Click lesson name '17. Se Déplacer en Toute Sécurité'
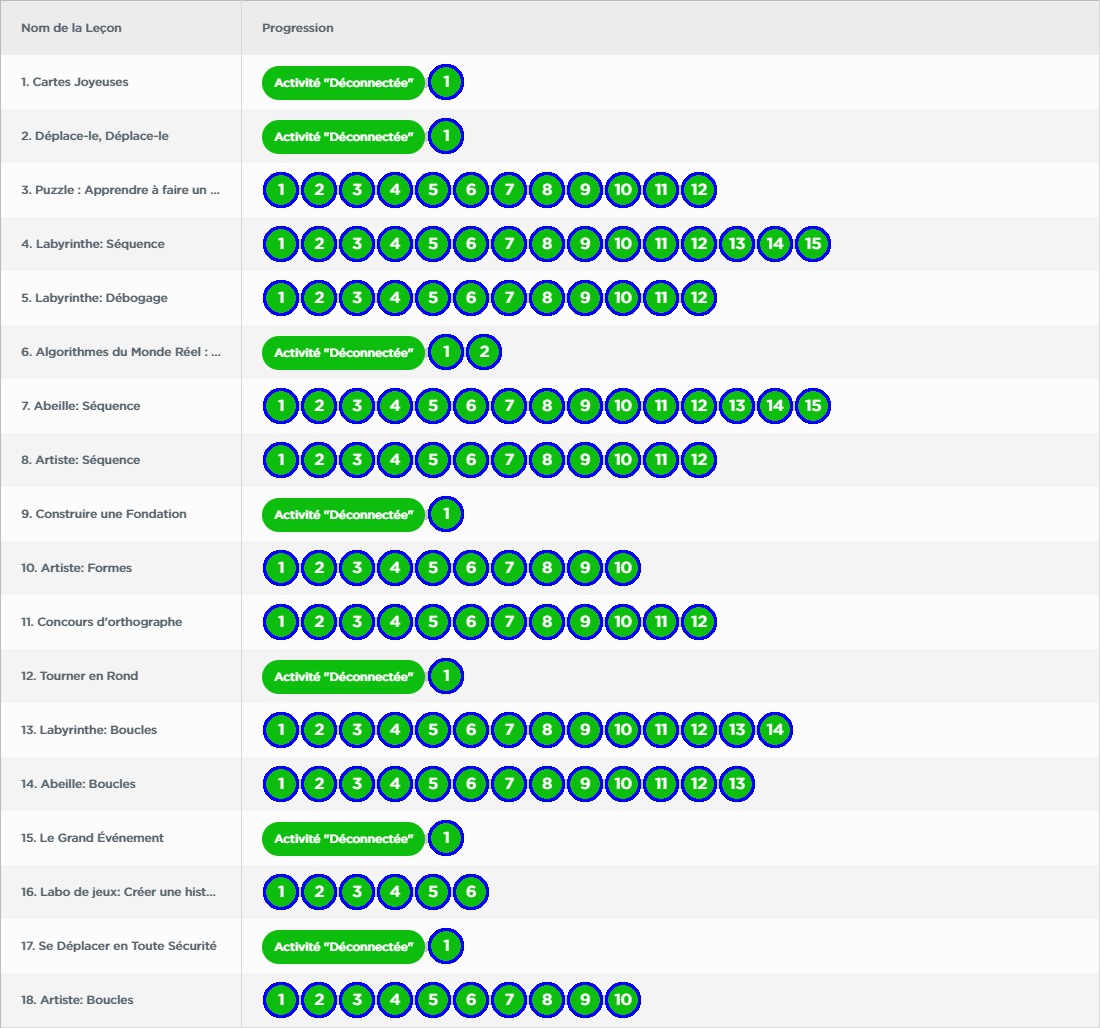The height and width of the screenshot is (1028, 1100). pyautogui.click(x=118, y=946)
